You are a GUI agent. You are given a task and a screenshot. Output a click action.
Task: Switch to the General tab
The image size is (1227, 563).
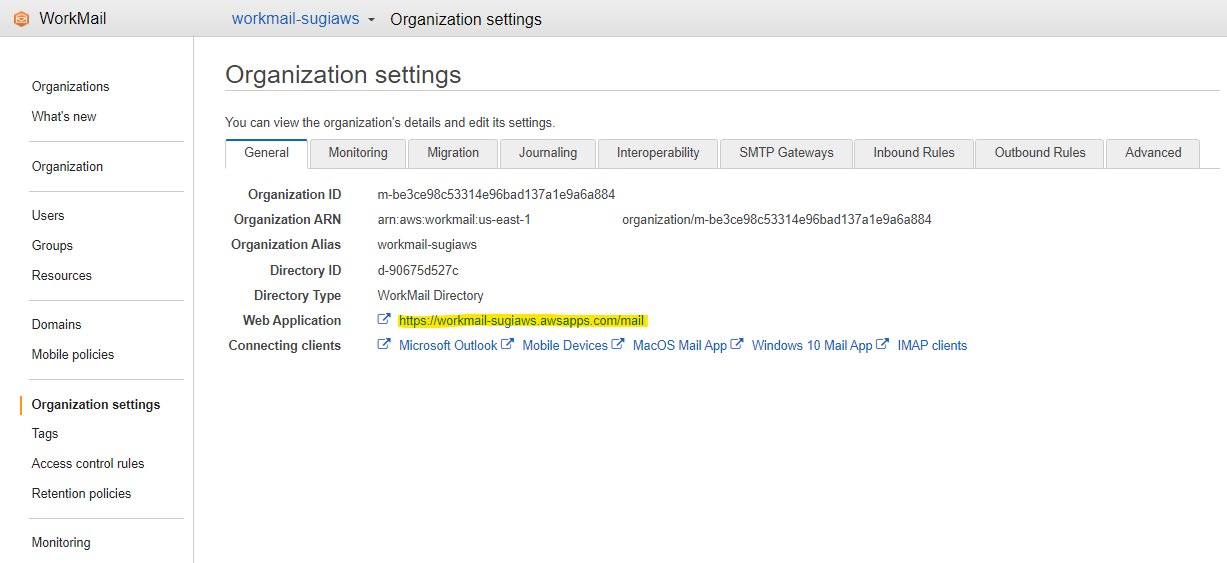tap(266, 153)
